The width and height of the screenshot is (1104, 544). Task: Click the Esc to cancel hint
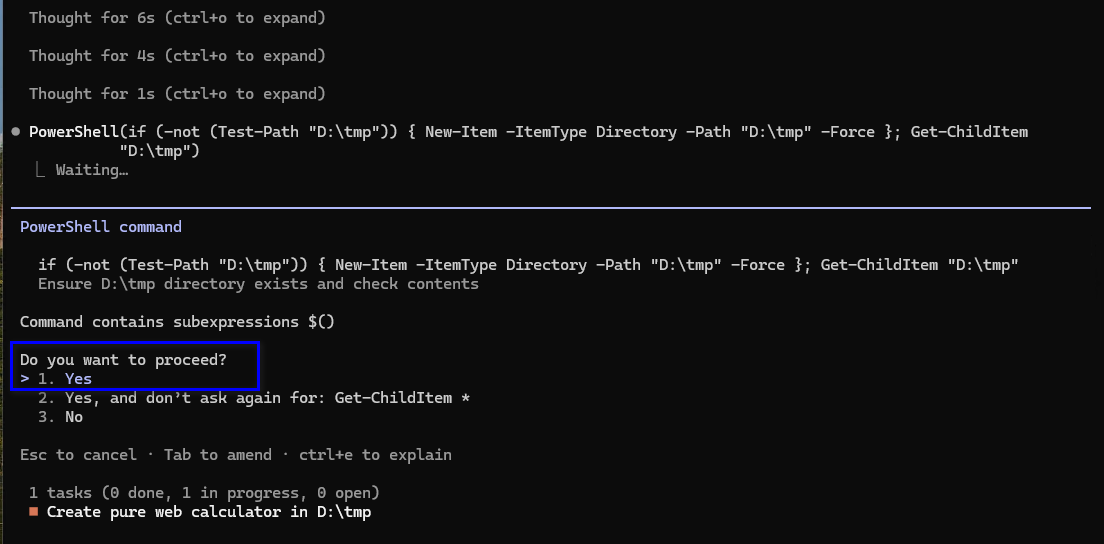click(x=78, y=455)
